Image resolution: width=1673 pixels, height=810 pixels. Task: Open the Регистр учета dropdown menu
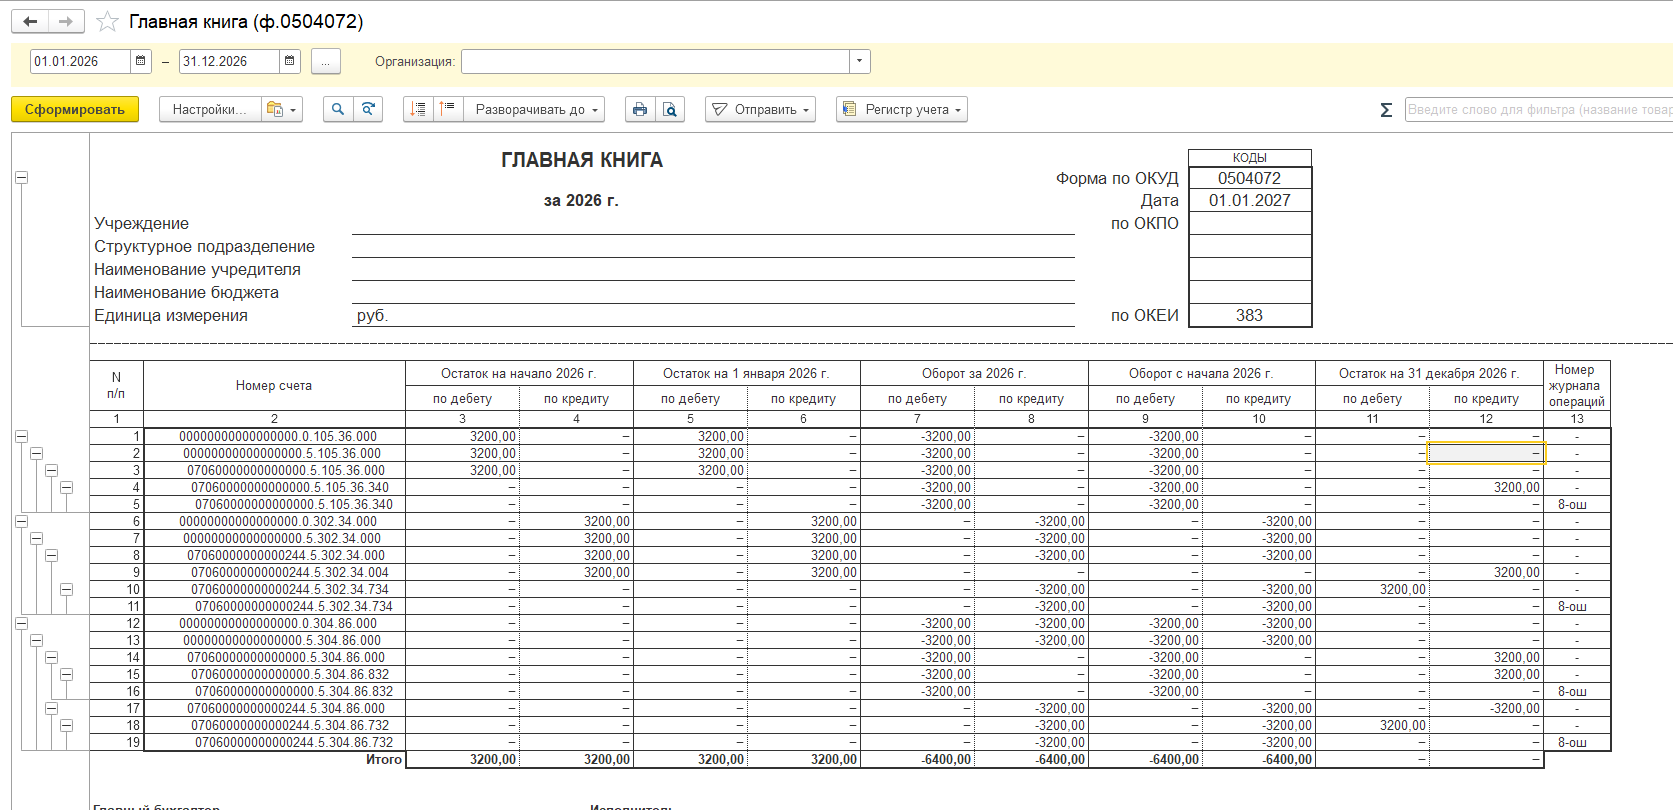point(902,109)
